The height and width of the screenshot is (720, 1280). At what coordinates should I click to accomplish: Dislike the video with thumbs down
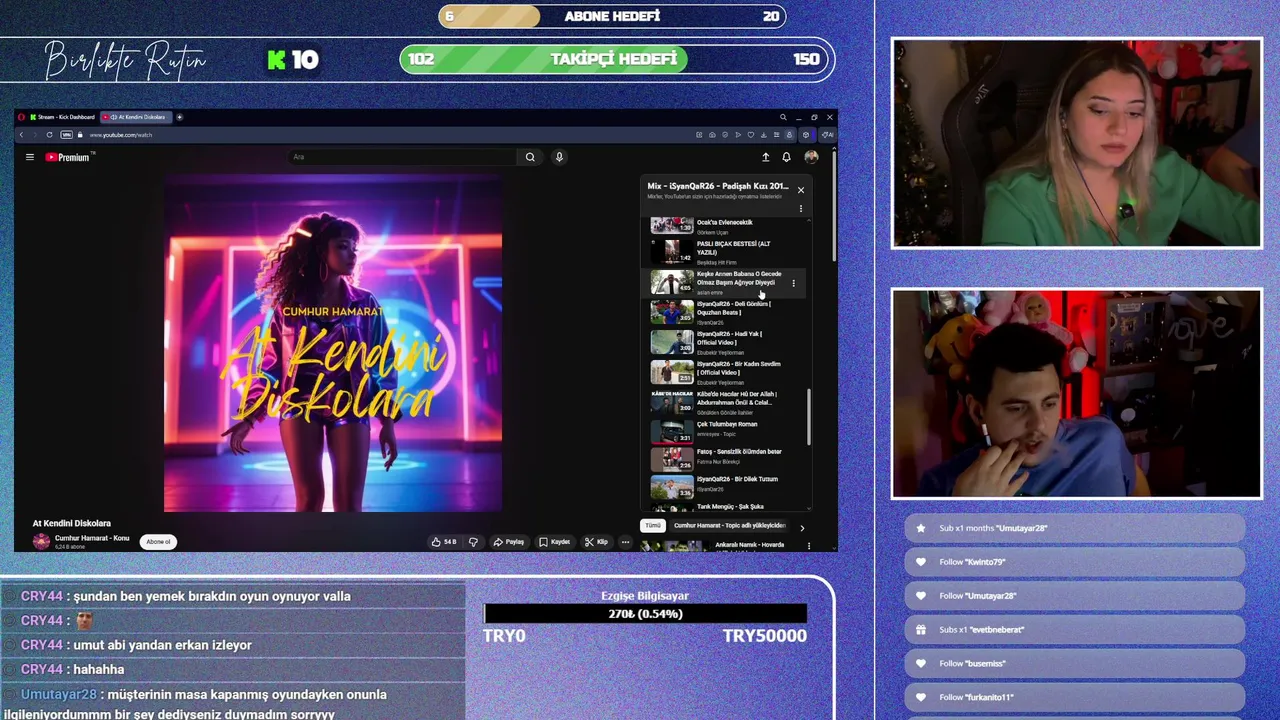click(473, 542)
